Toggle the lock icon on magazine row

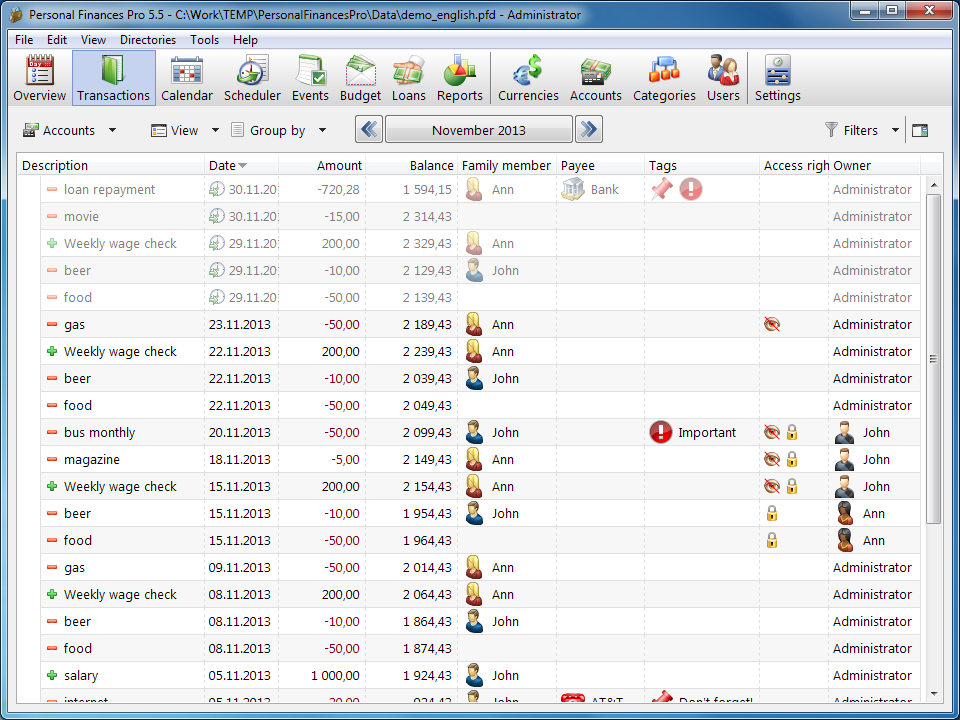(x=792, y=459)
